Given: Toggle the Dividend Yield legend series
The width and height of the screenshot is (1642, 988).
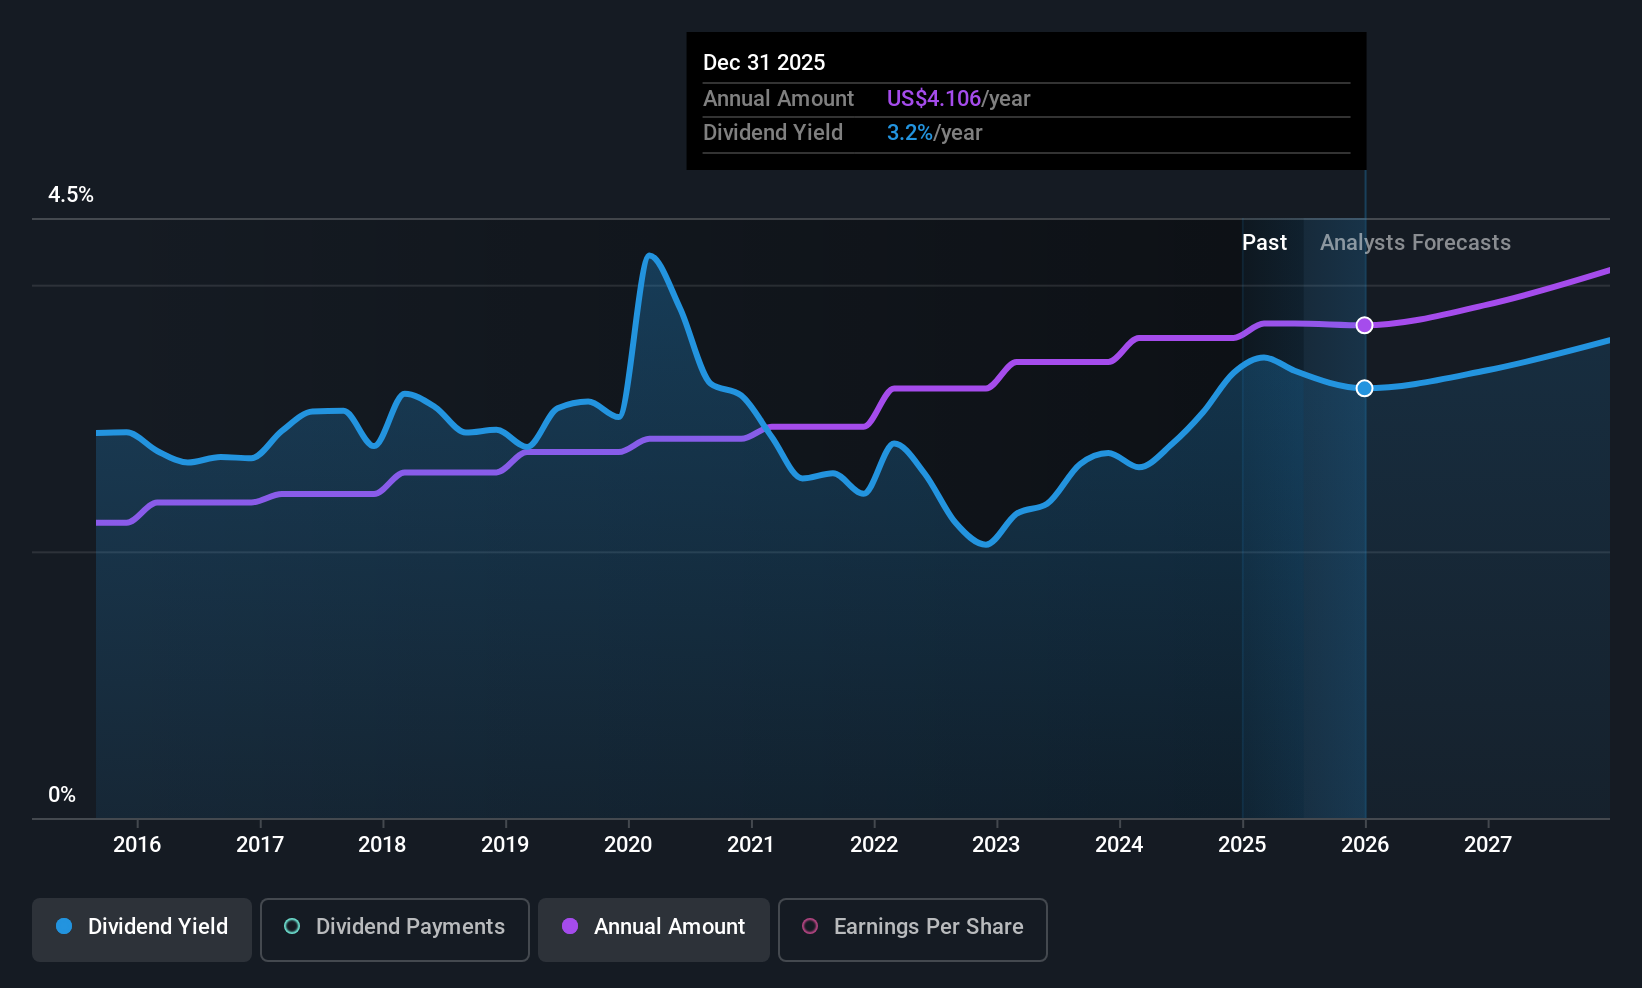Looking at the screenshot, I should pos(142,930).
